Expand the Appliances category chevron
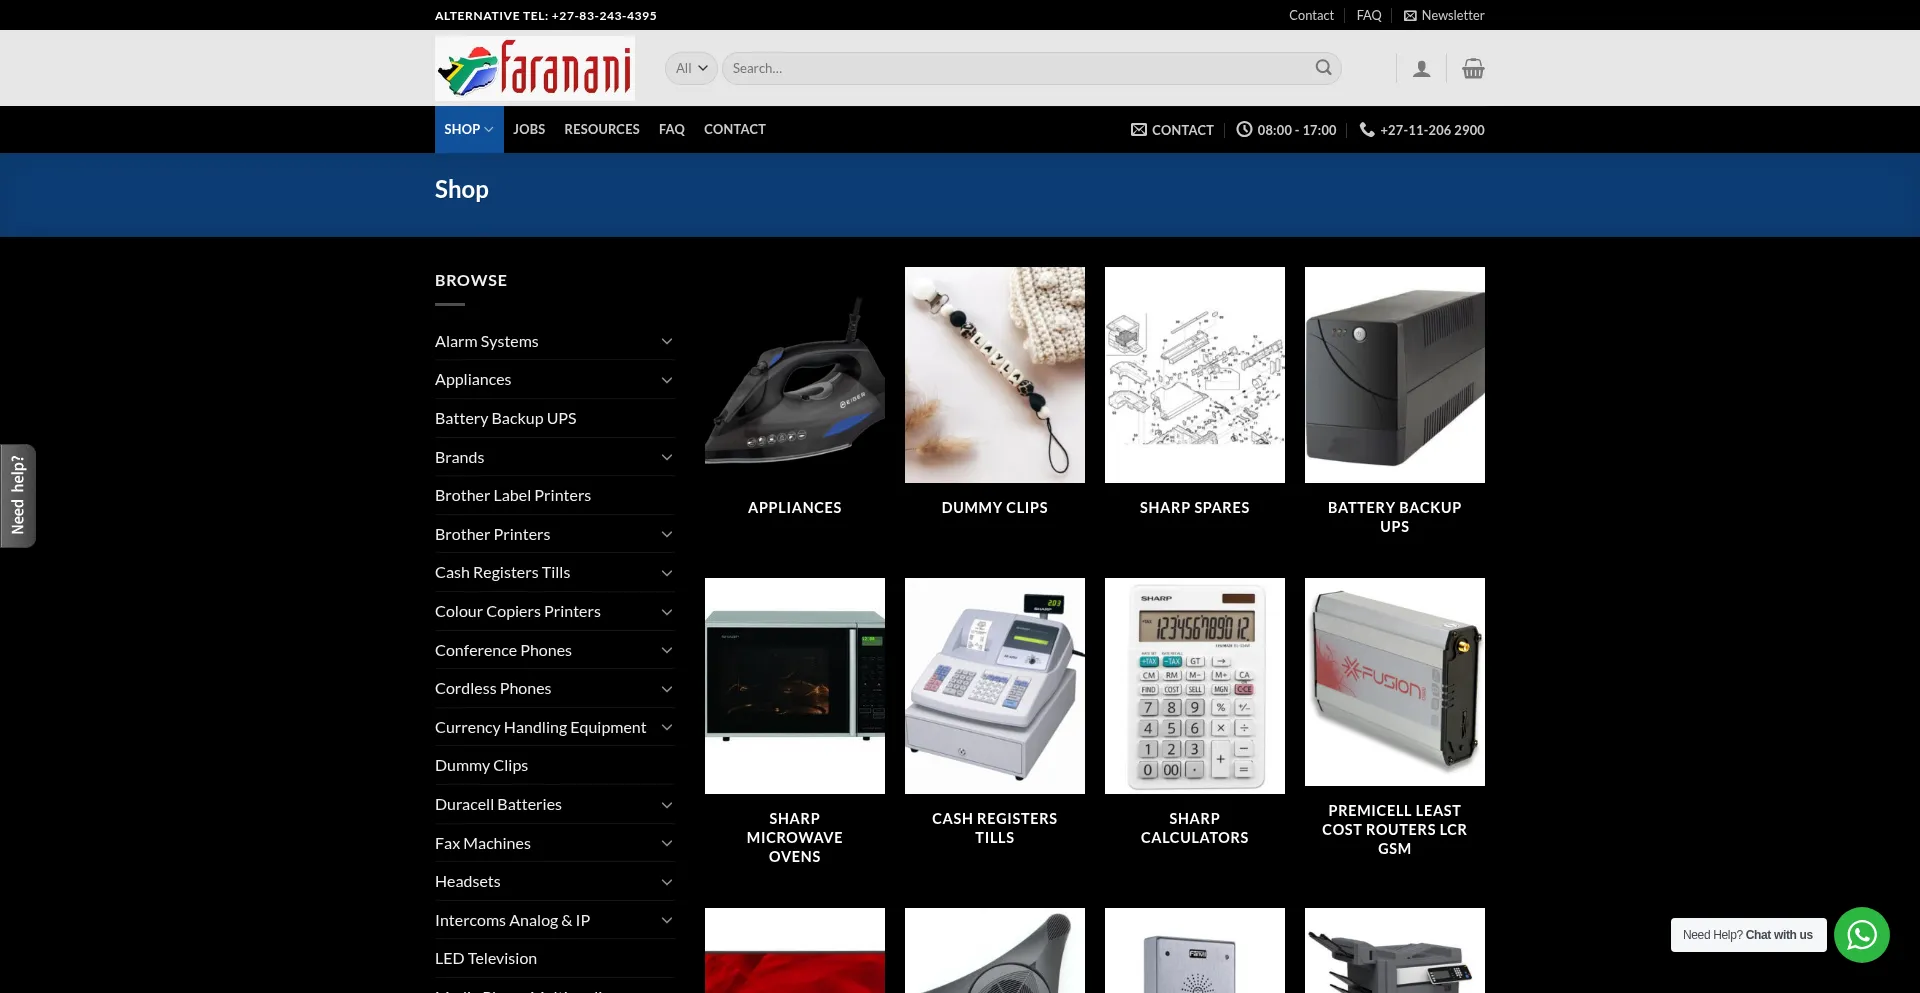The image size is (1920, 993). coord(667,380)
